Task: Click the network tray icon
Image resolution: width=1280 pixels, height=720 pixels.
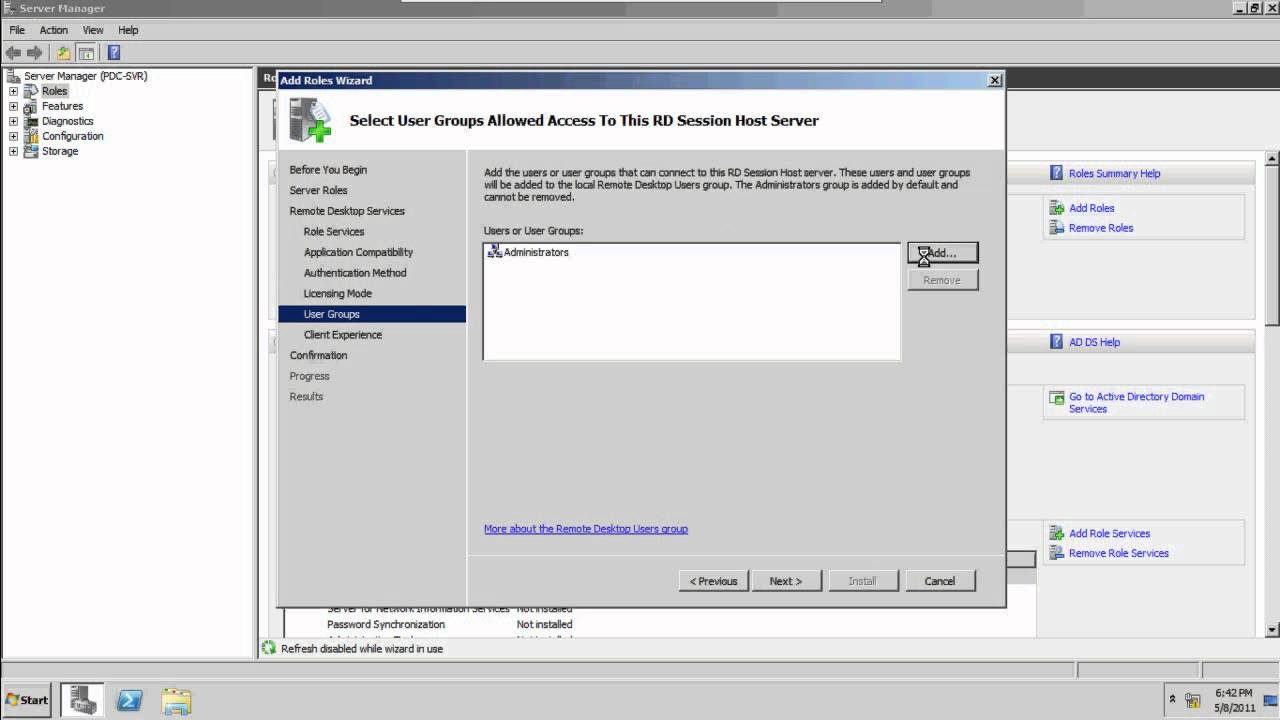Action: pos(1193,700)
